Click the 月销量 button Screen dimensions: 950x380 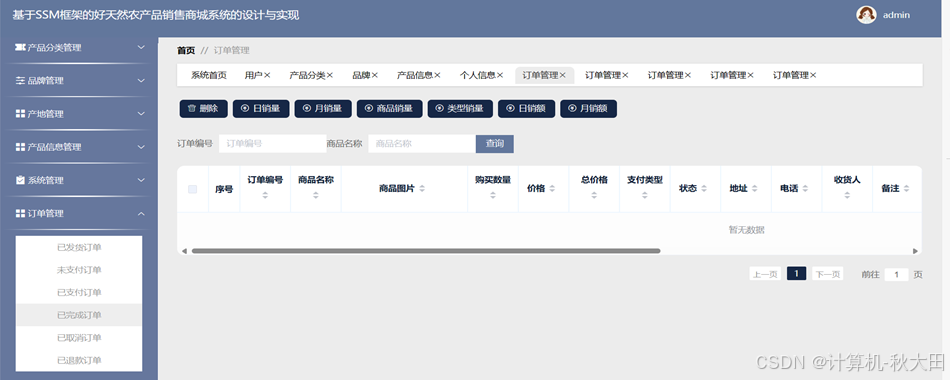point(323,108)
